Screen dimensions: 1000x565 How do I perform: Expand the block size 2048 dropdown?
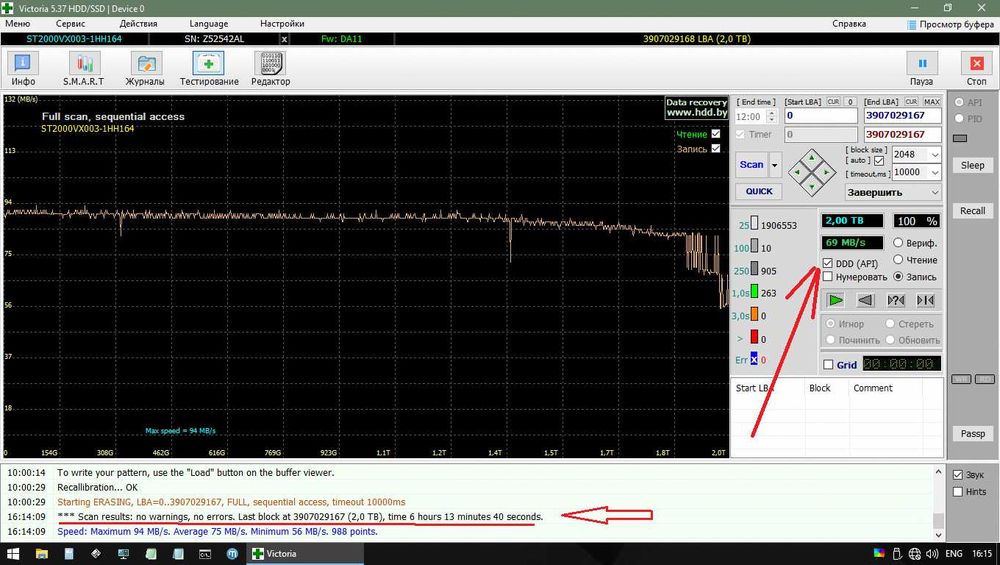point(934,155)
